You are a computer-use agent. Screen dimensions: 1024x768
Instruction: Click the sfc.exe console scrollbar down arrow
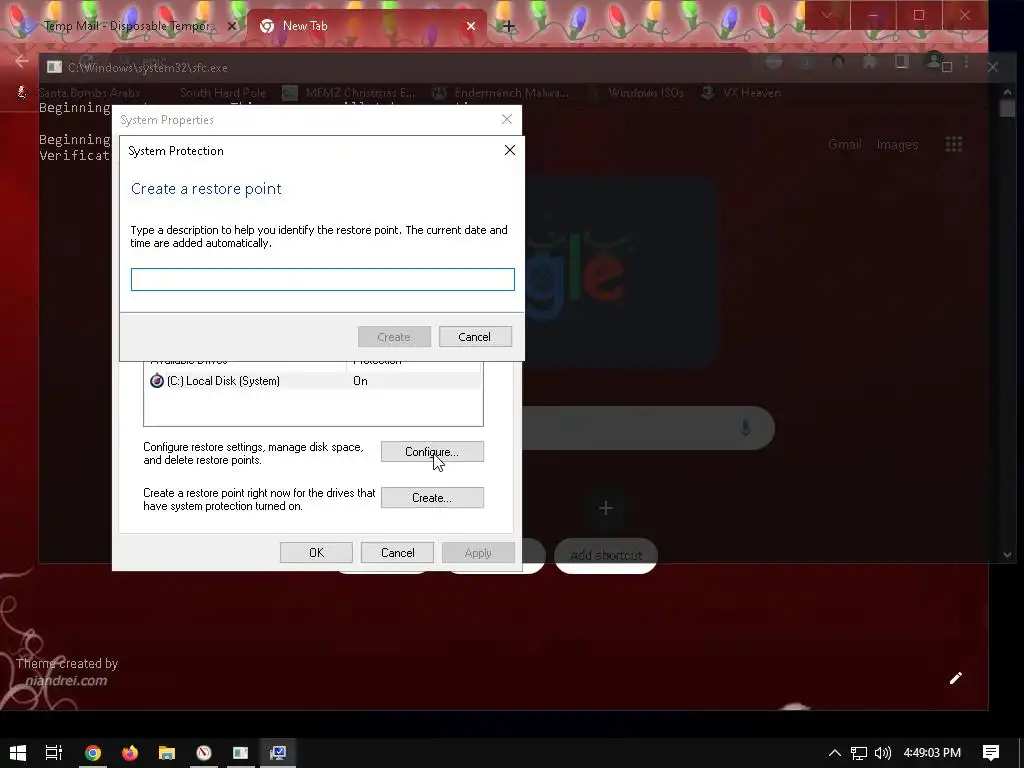pyautogui.click(x=1007, y=555)
